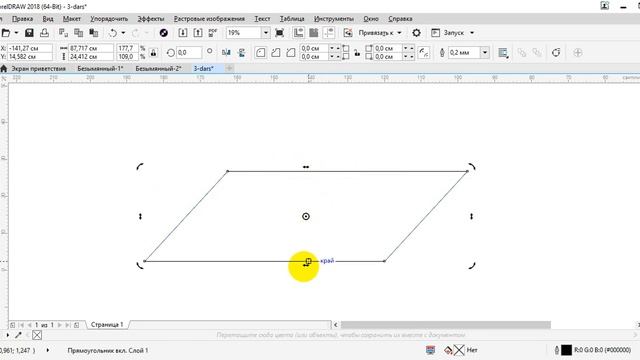Open the Эффекты menu
This screenshot has width=640, height=360.
tap(151, 19)
